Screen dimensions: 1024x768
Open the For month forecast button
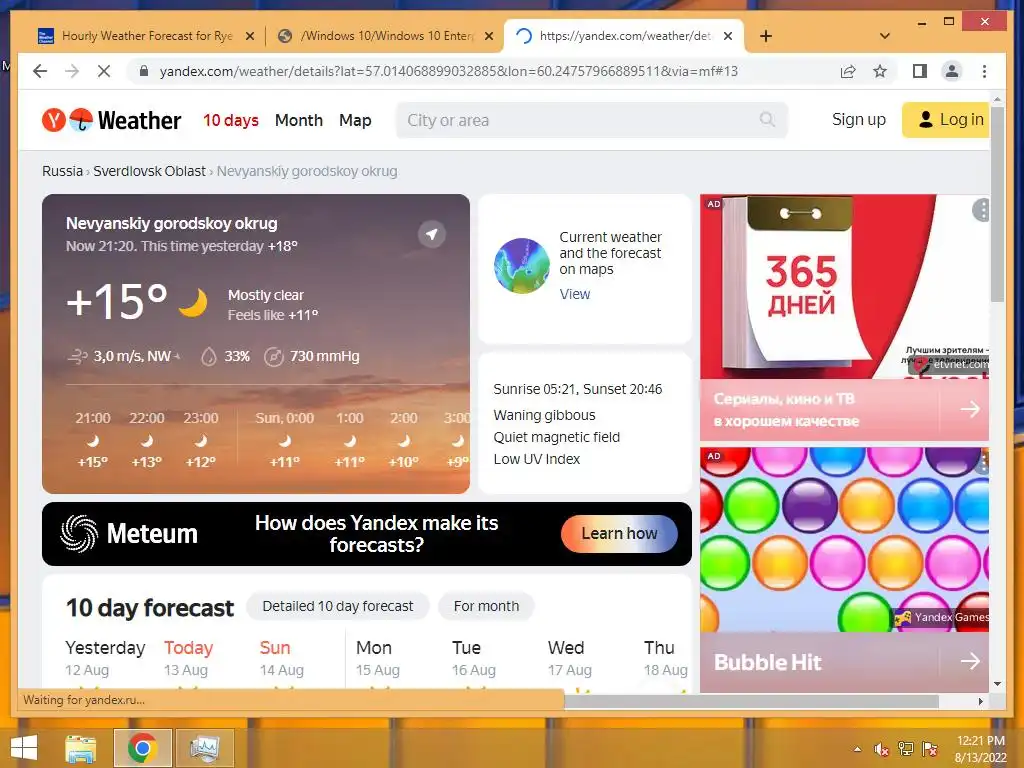click(486, 606)
